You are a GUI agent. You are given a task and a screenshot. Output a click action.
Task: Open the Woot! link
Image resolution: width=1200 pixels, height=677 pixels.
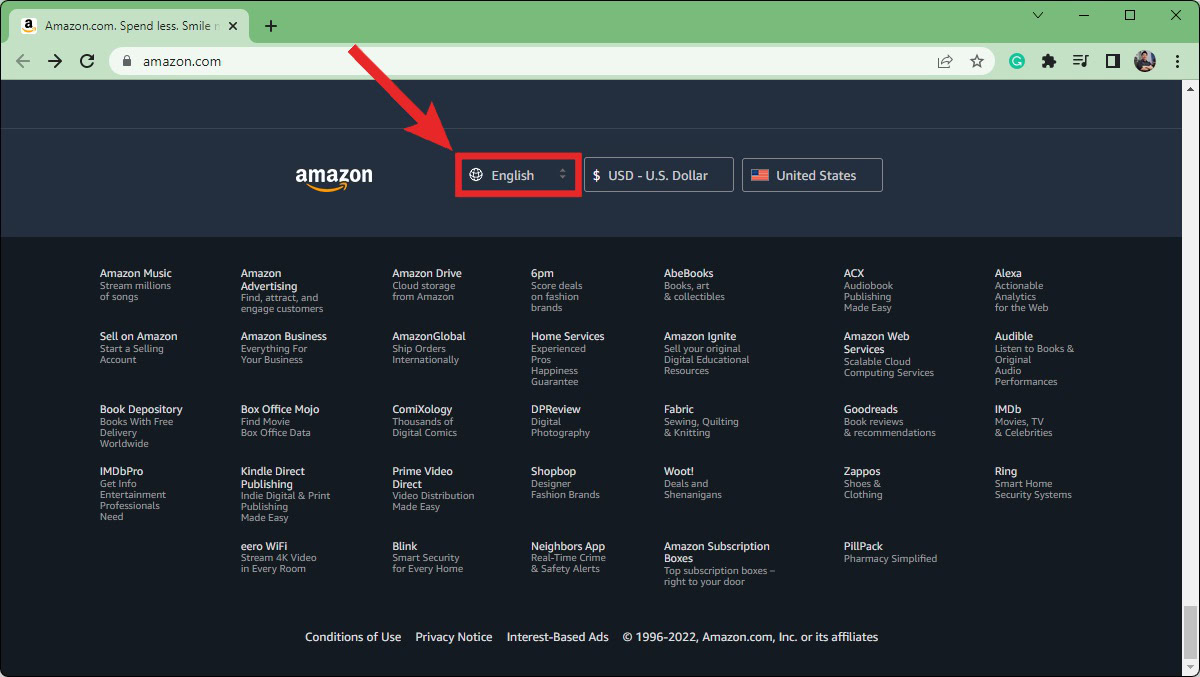[x=679, y=471]
